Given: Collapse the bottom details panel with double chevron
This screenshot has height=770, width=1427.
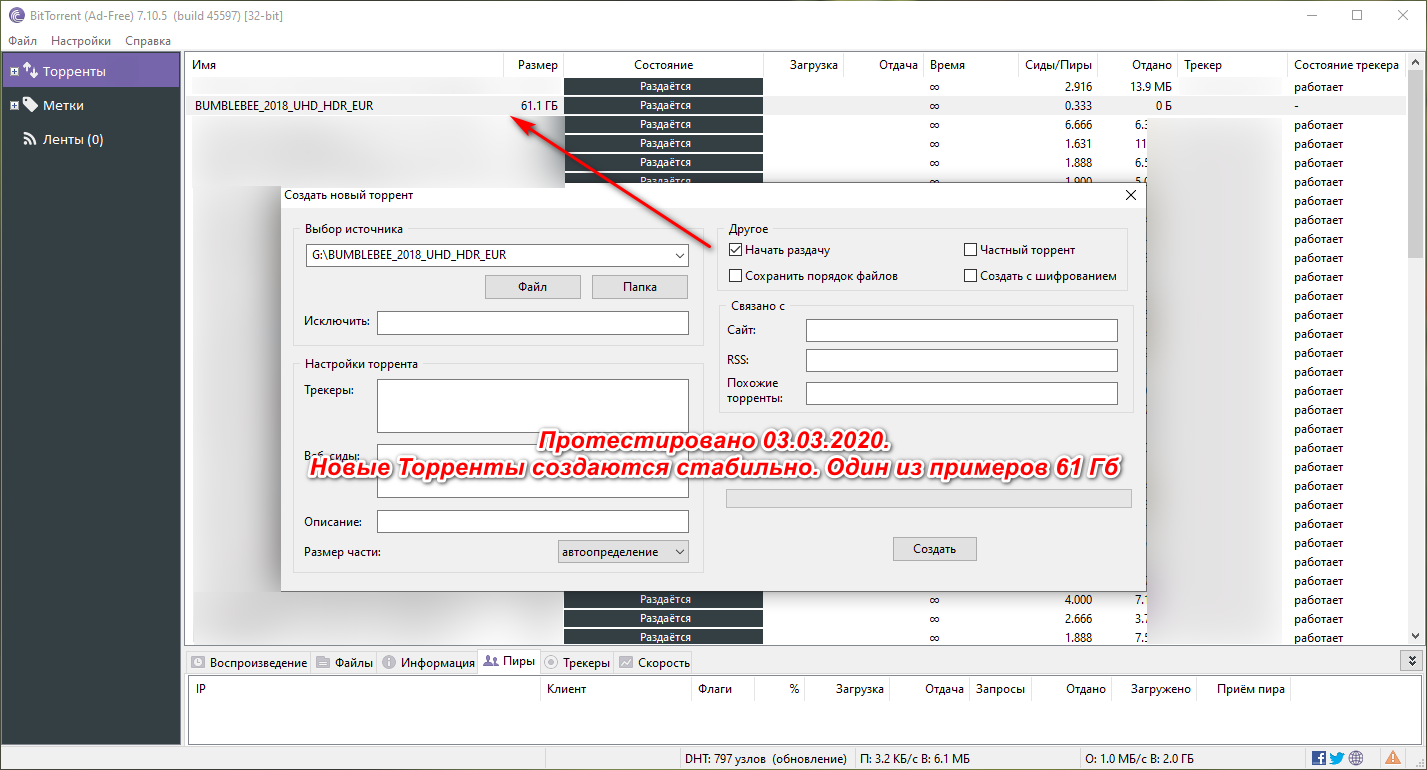Looking at the screenshot, I should point(1412,661).
